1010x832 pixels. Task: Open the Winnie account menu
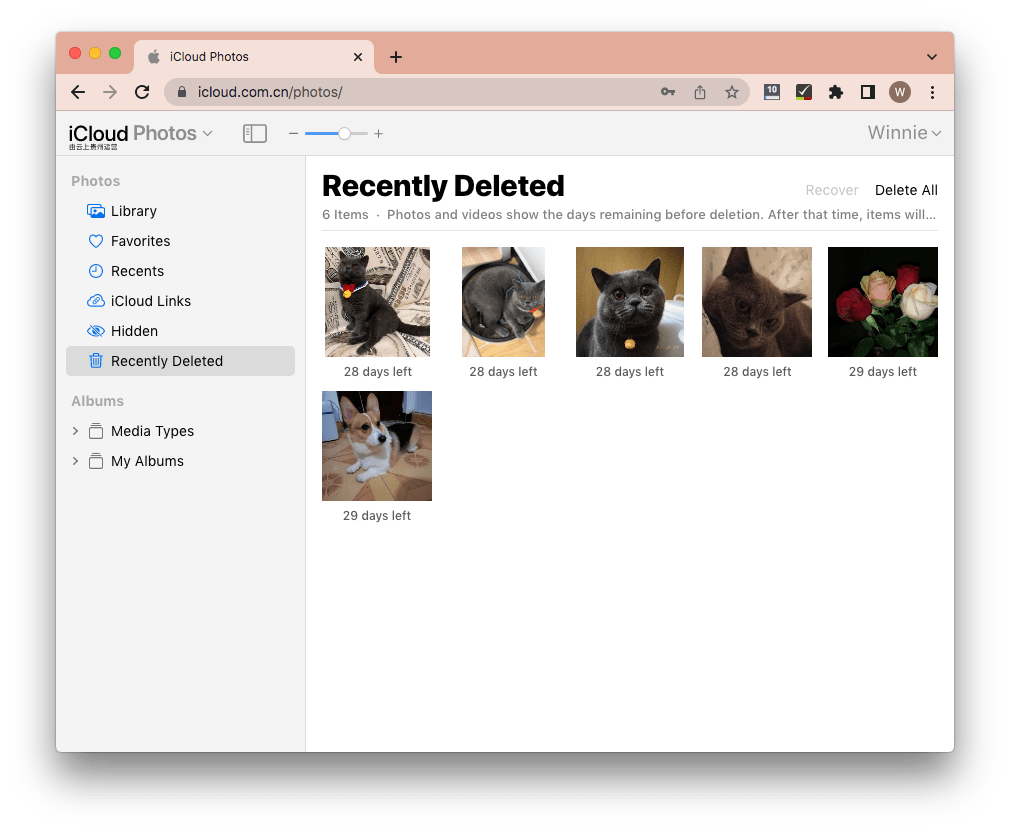[x=905, y=132]
